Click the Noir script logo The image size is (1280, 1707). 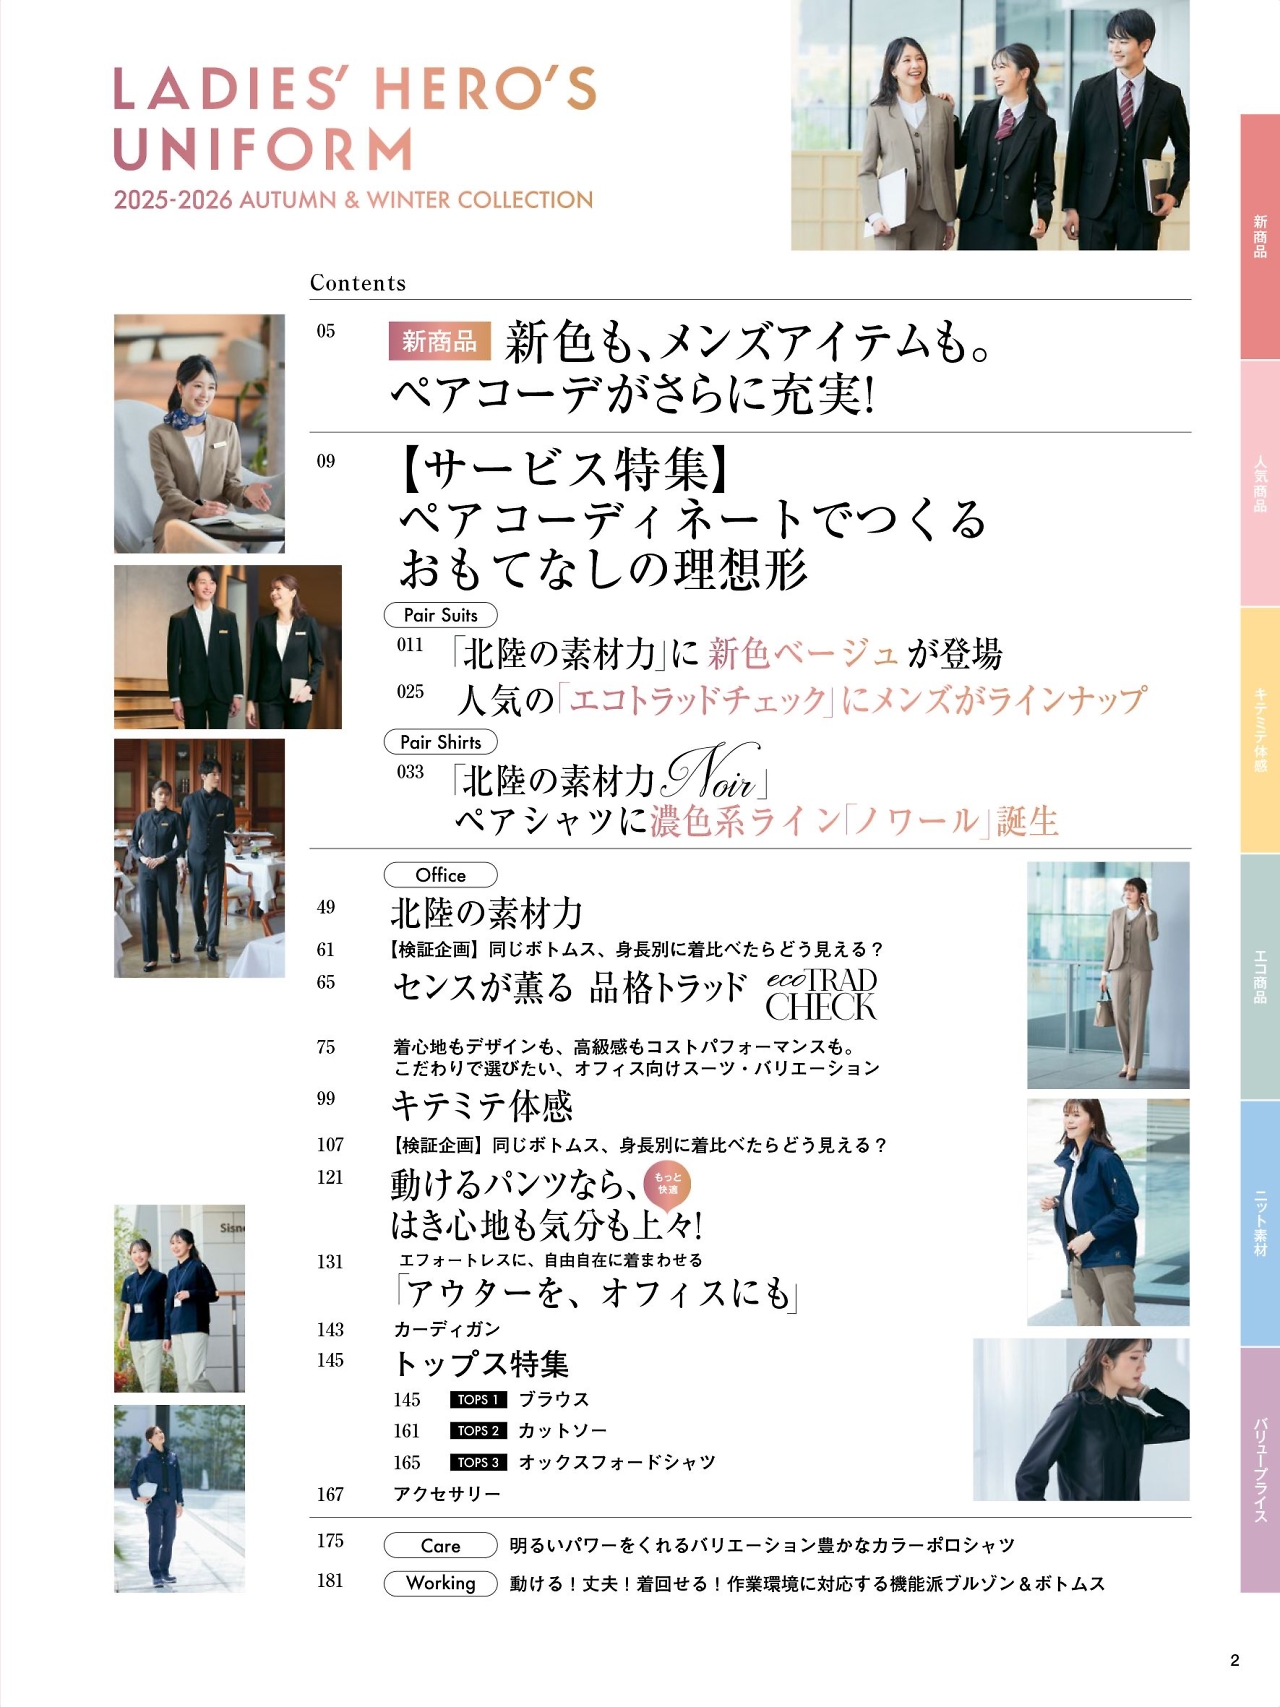click(x=714, y=771)
